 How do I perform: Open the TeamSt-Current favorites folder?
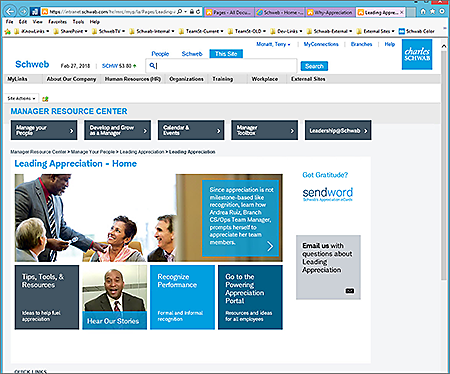pos(201,31)
